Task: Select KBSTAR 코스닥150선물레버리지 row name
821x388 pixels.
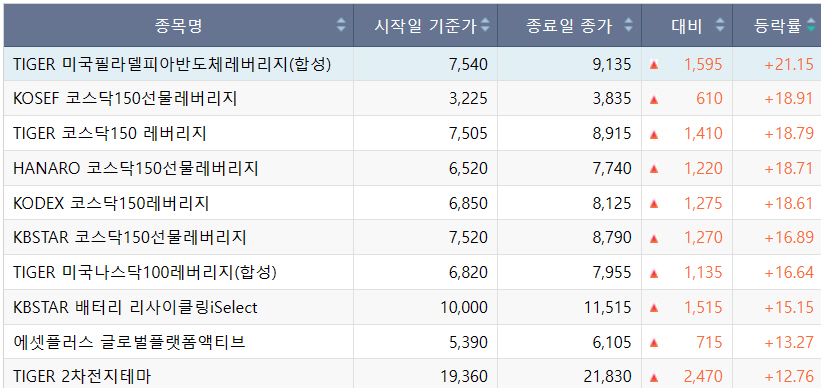Action: coord(130,238)
